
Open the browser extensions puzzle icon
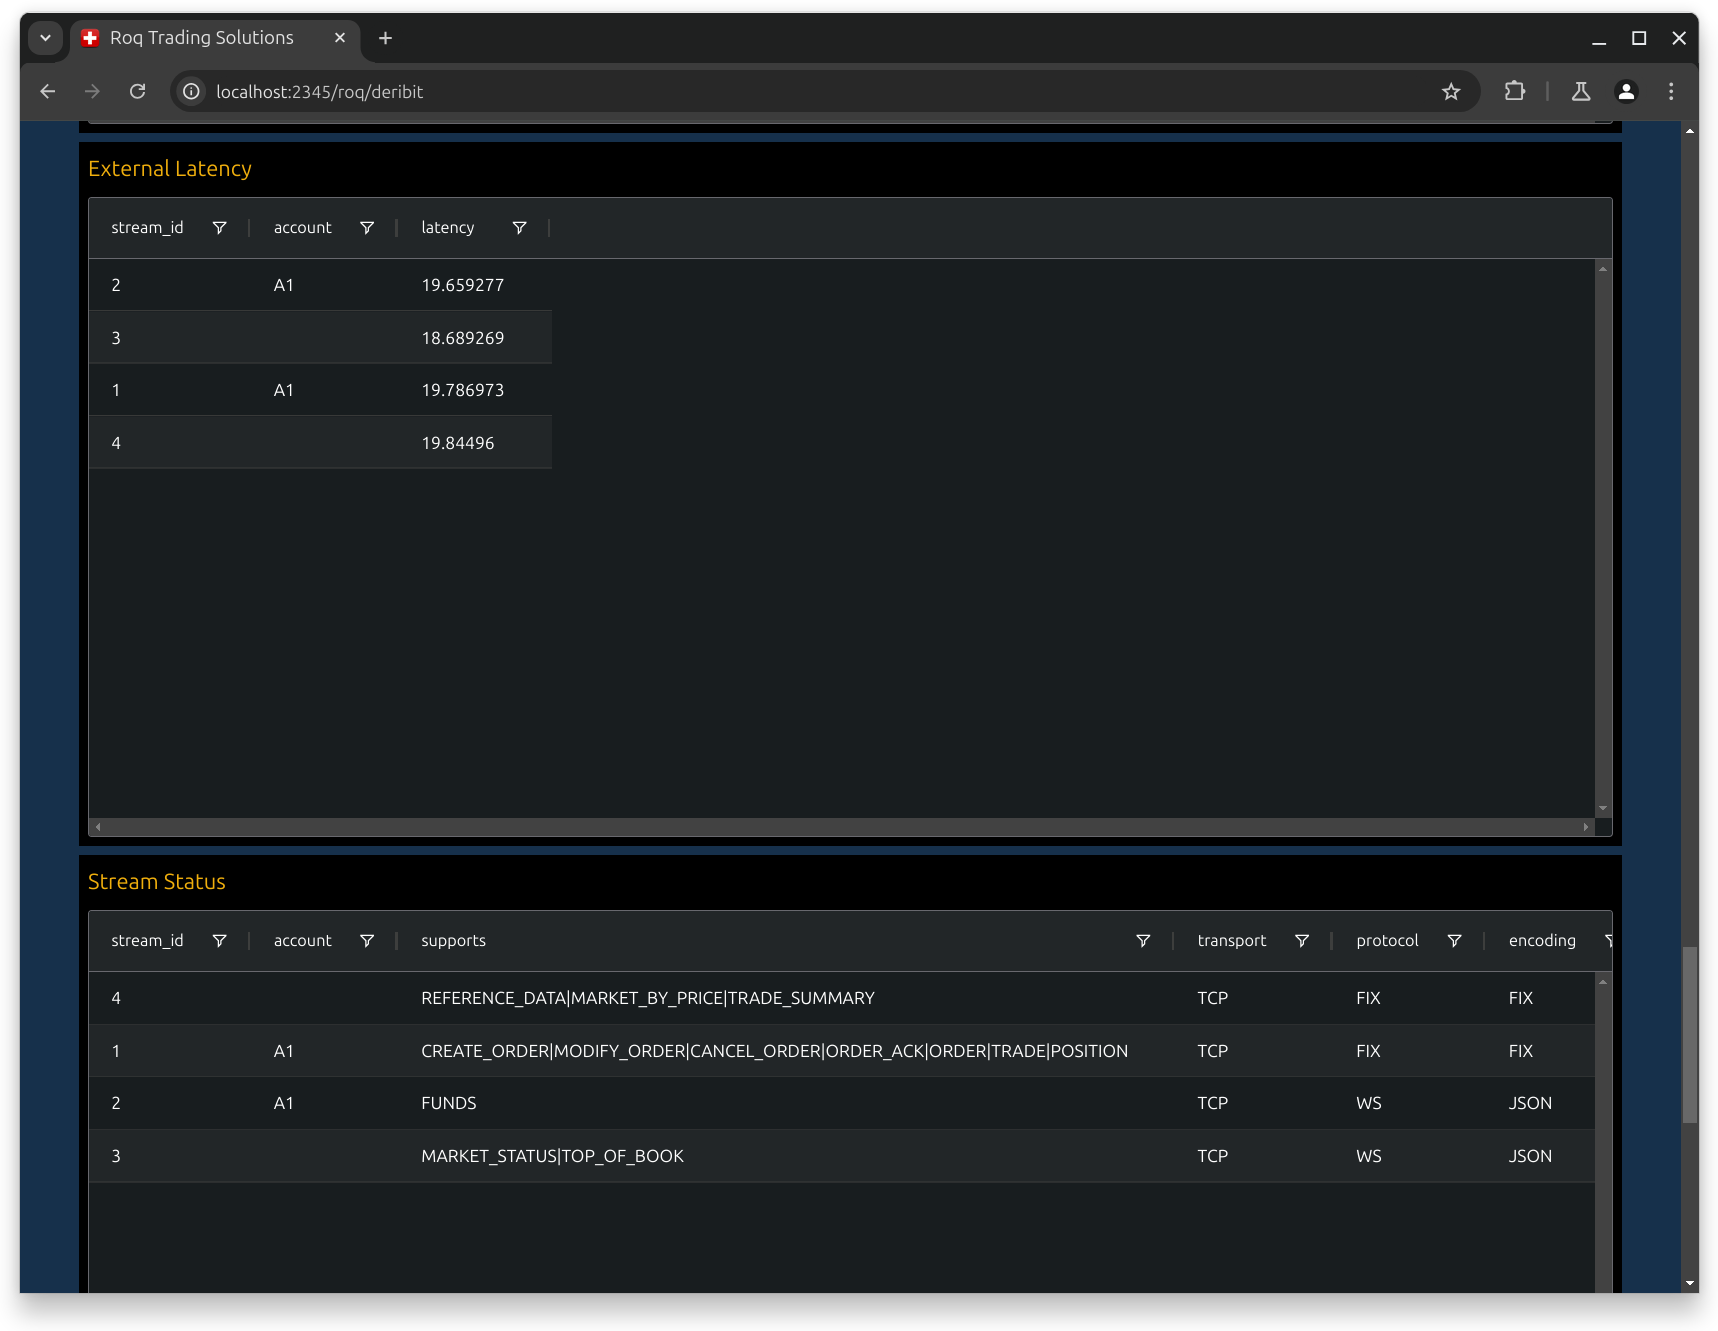tap(1515, 92)
